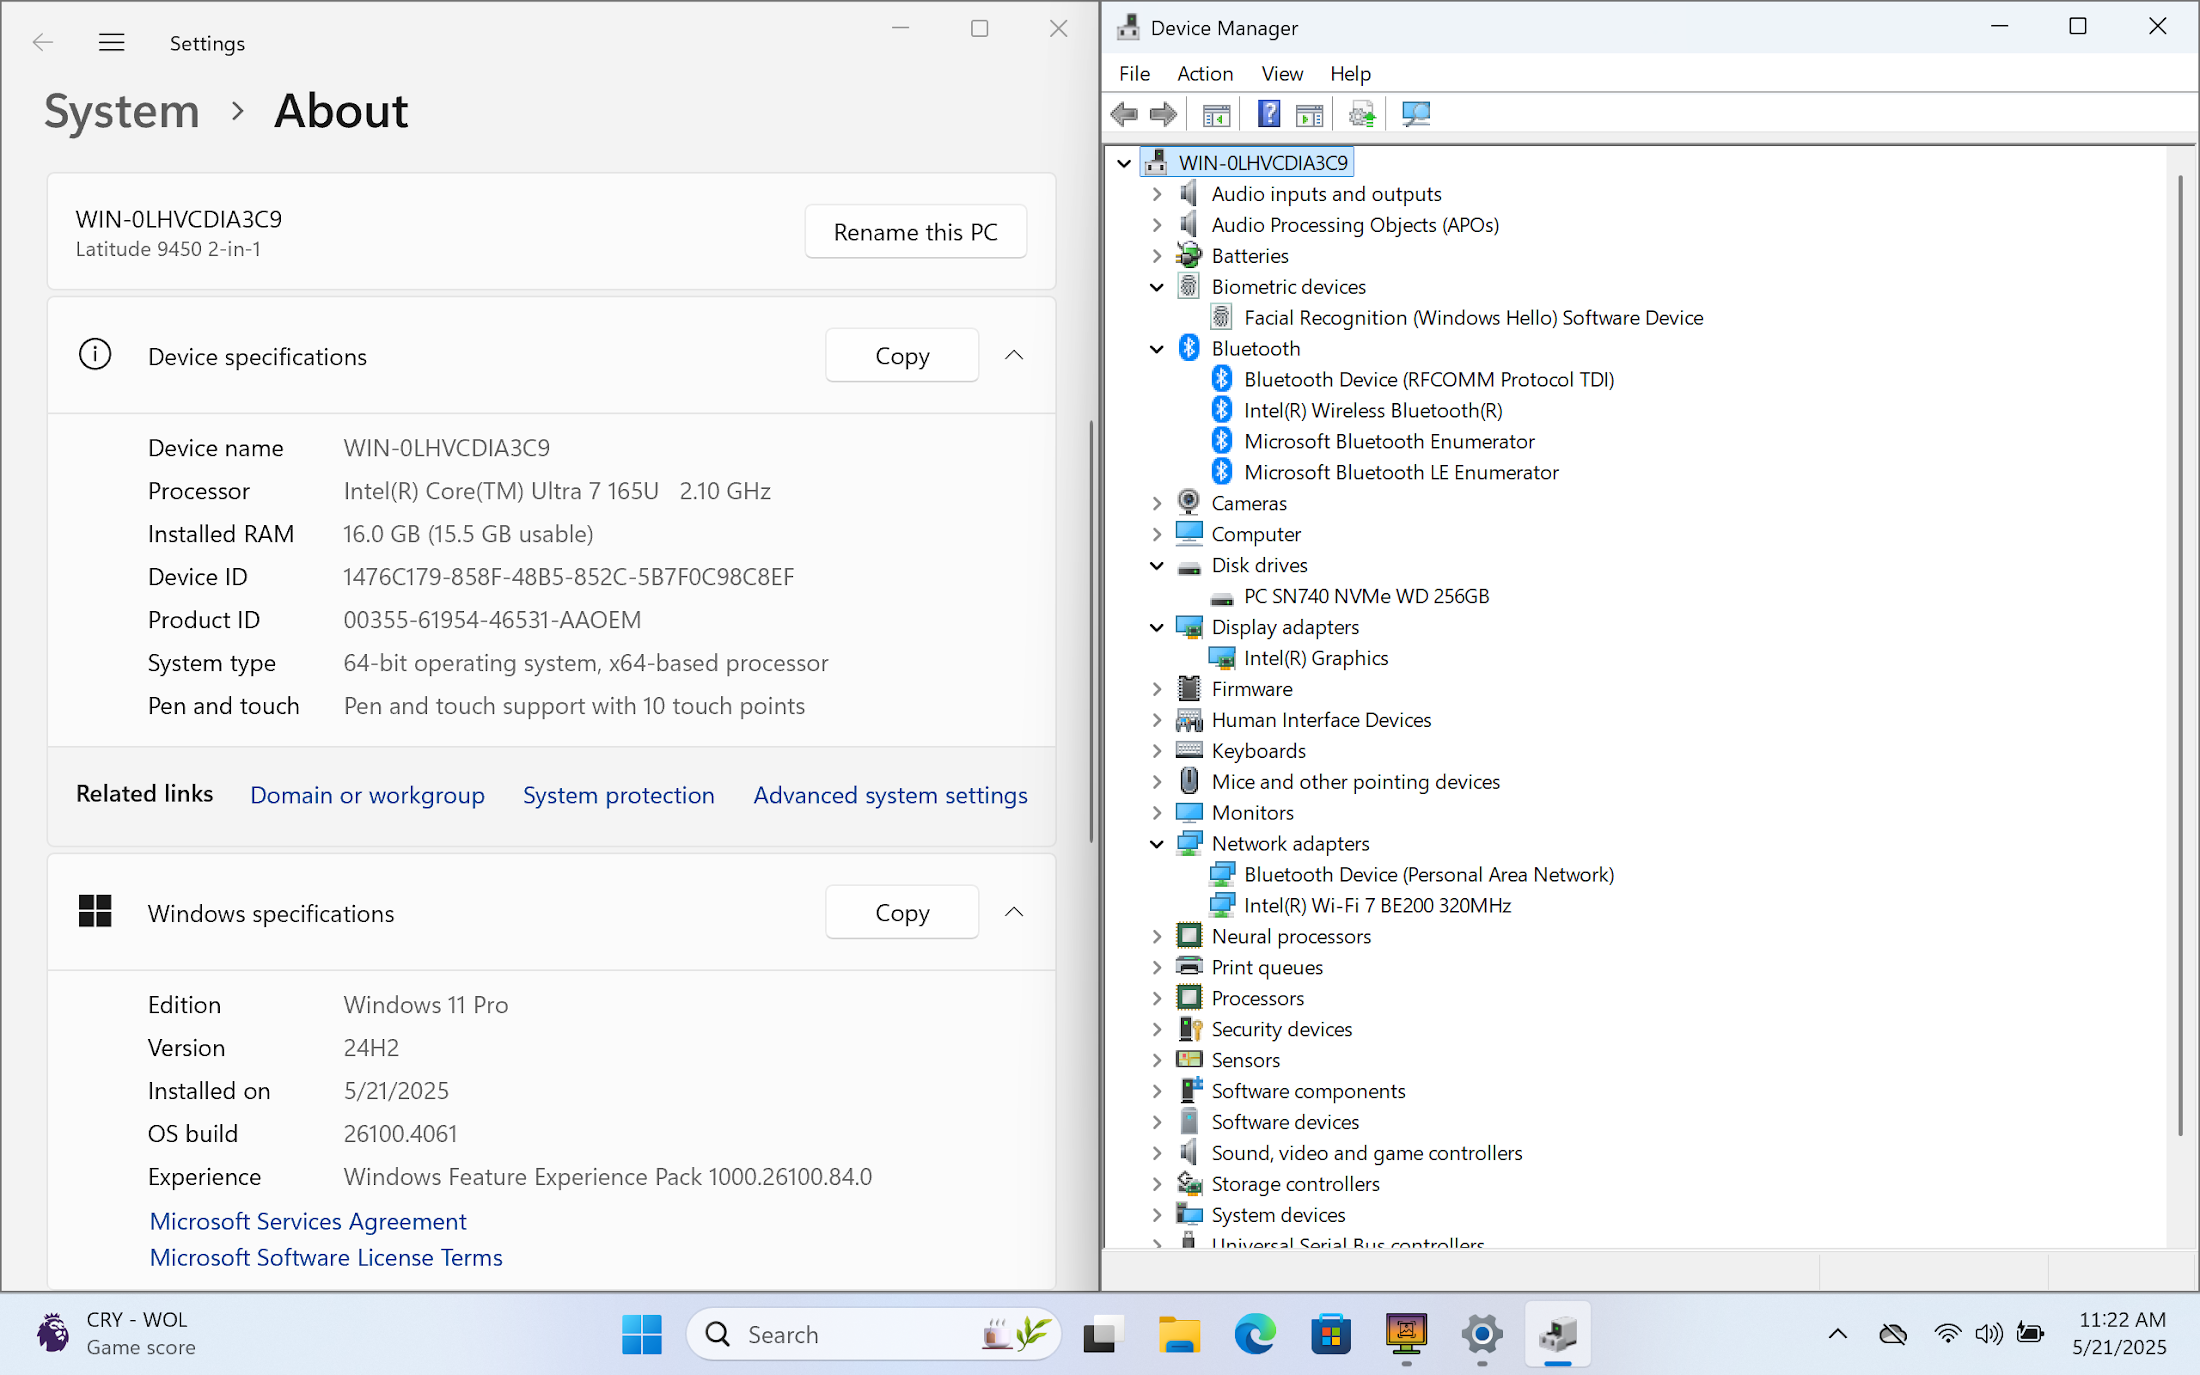This screenshot has width=2200, height=1375.
Task: Click the Device Manager vertical scrollbar
Action: pos(2181,655)
